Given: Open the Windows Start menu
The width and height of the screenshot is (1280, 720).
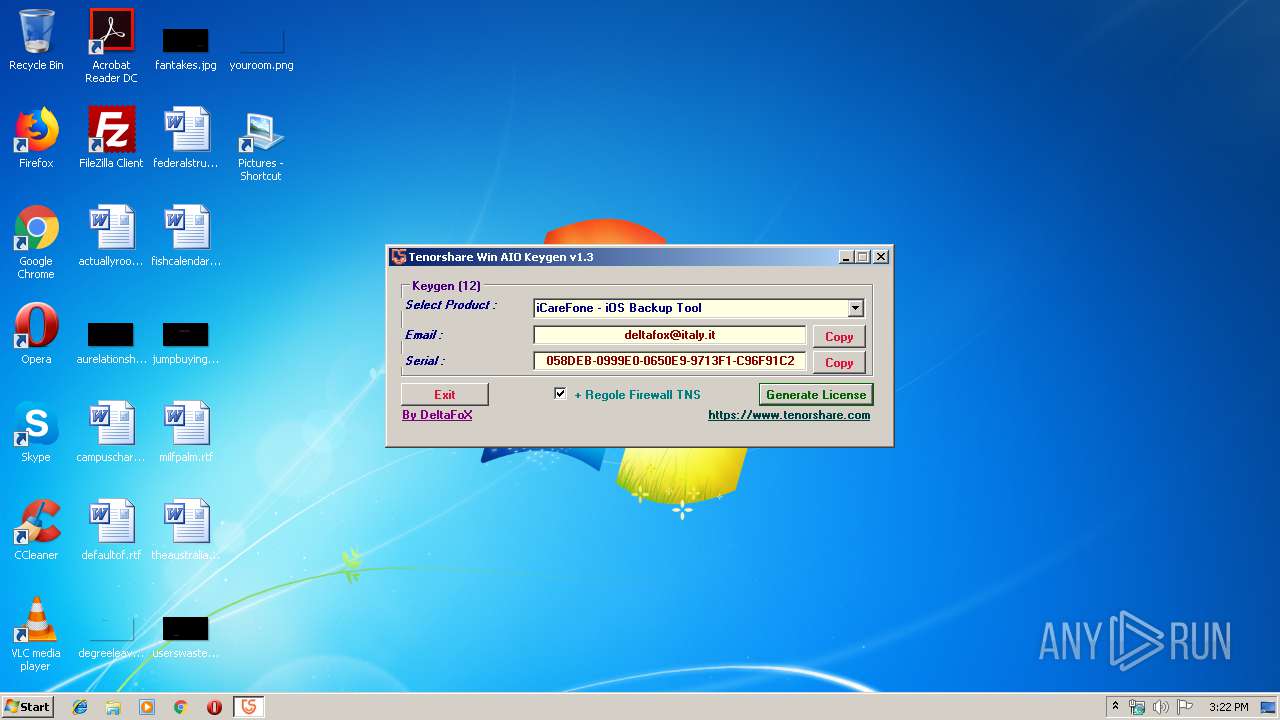Looking at the screenshot, I should pos(28,707).
